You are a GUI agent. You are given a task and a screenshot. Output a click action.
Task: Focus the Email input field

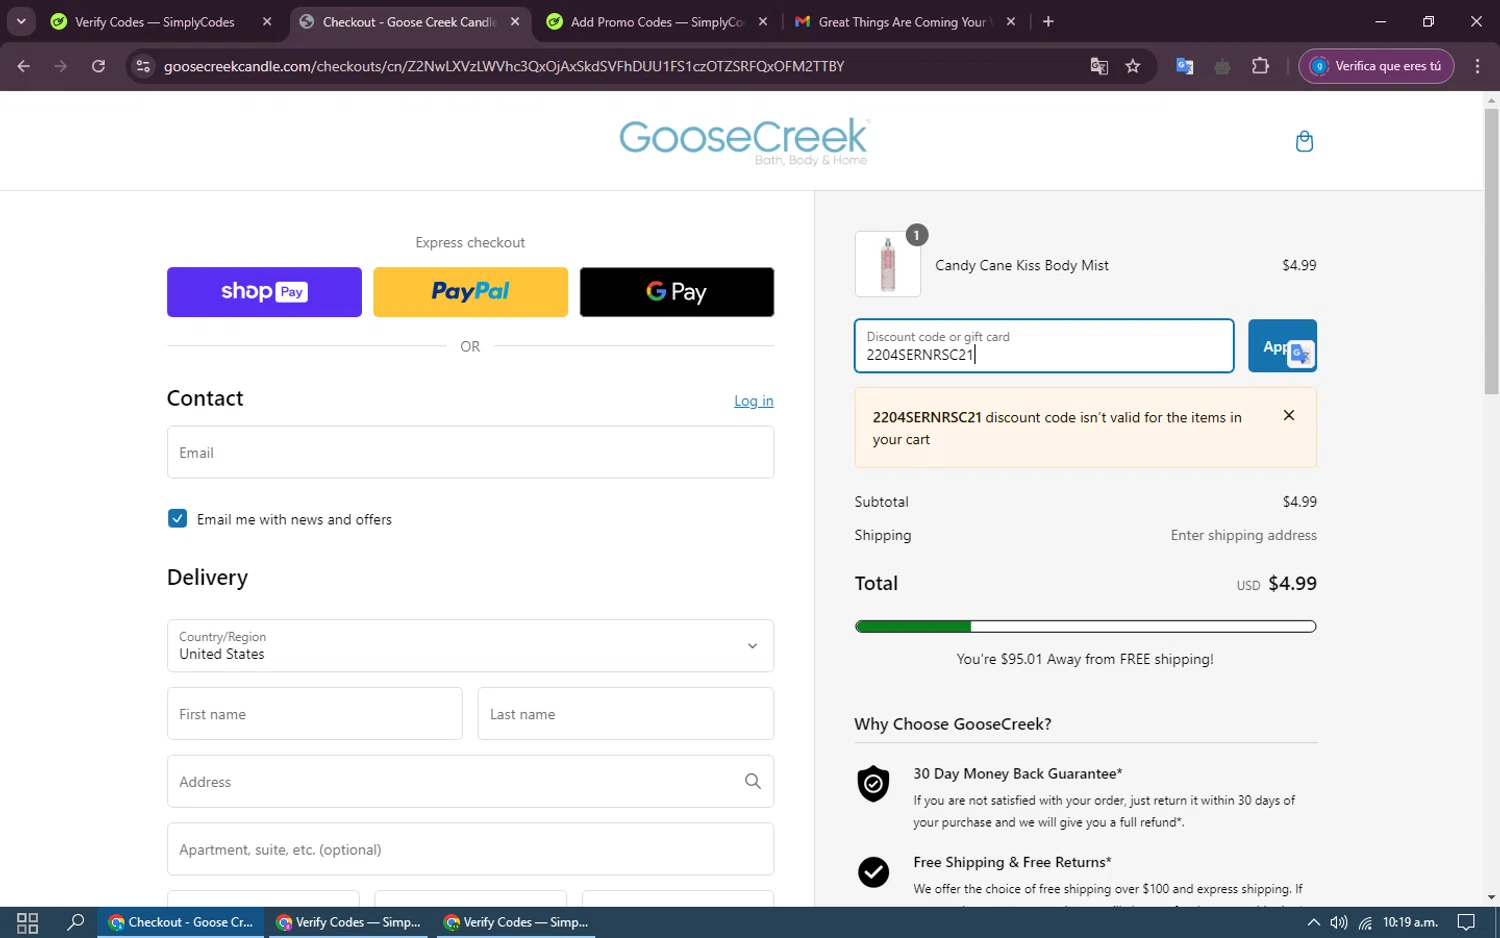(470, 452)
